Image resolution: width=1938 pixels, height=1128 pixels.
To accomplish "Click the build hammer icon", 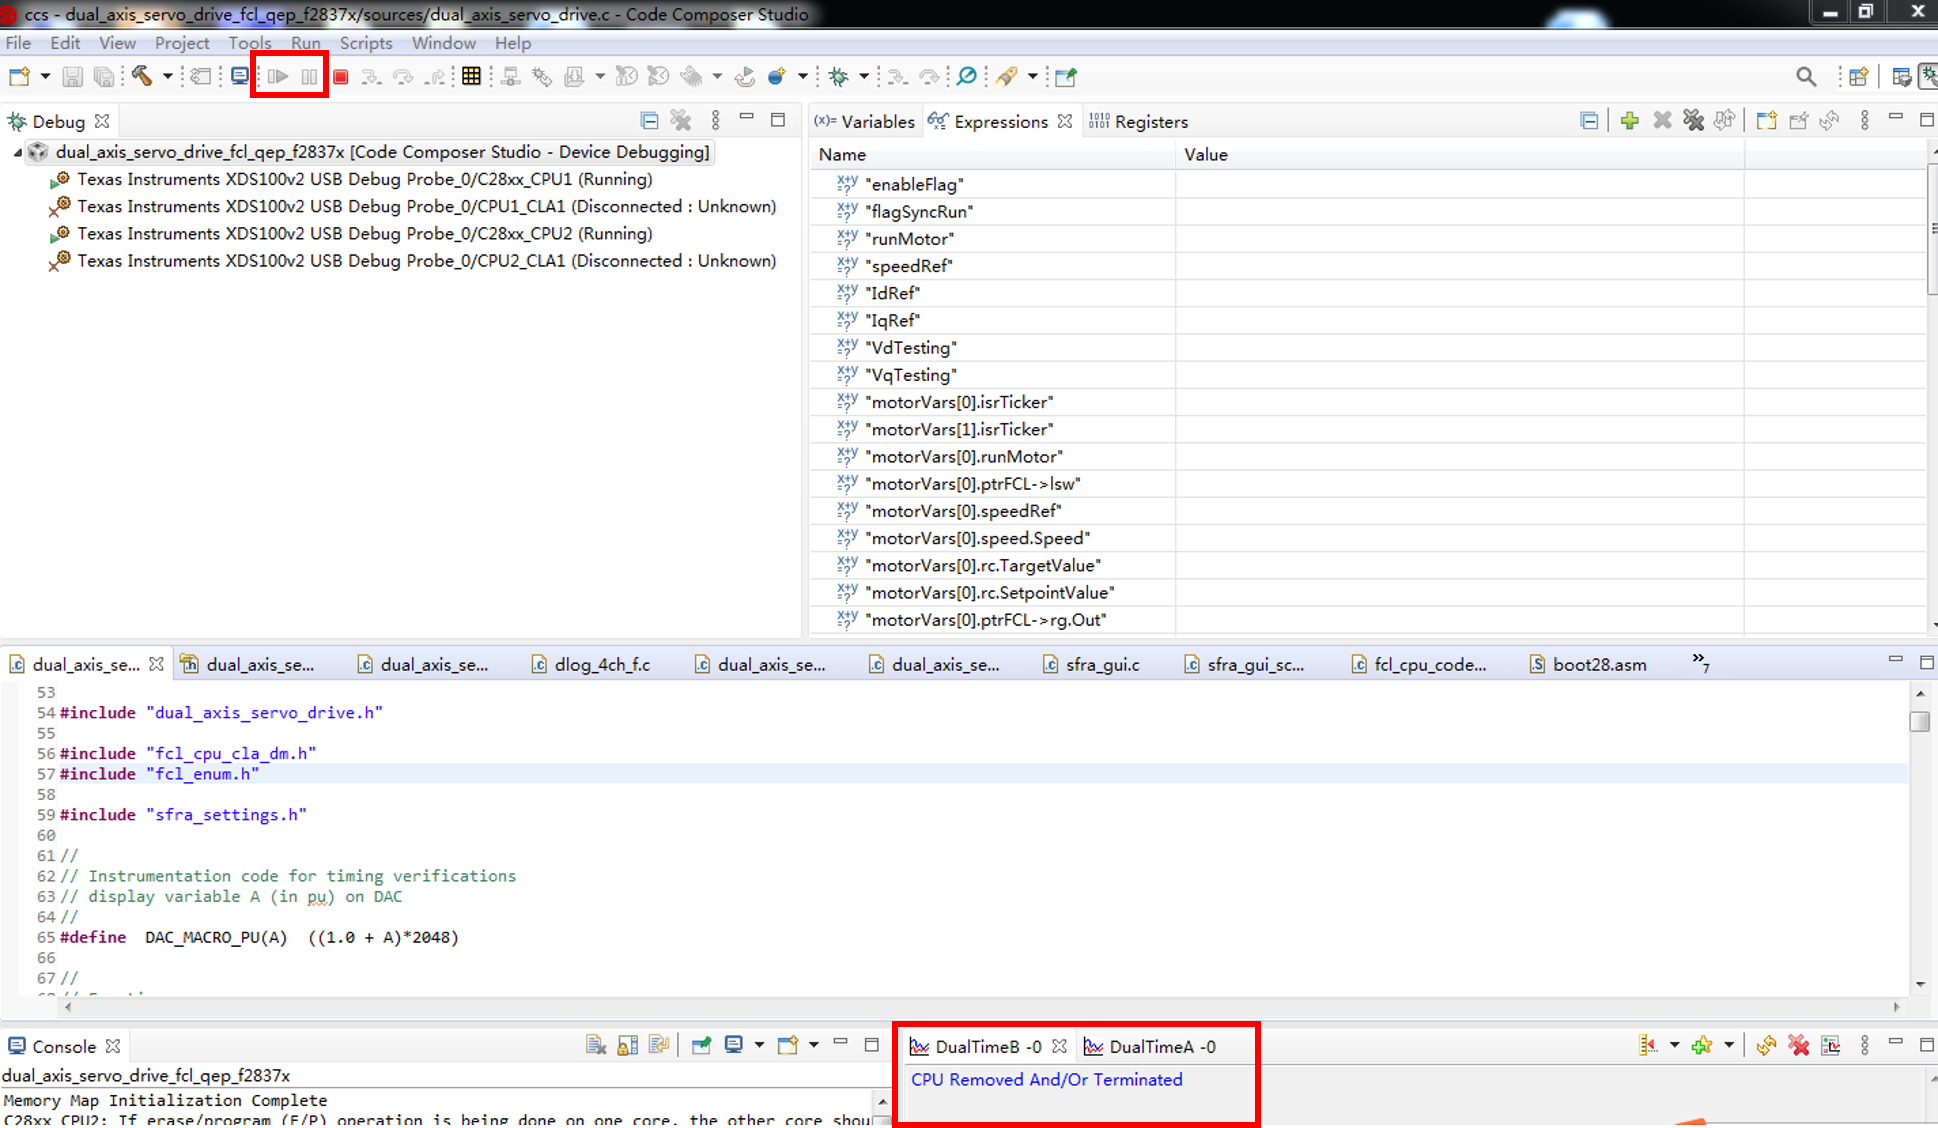I will [142, 76].
